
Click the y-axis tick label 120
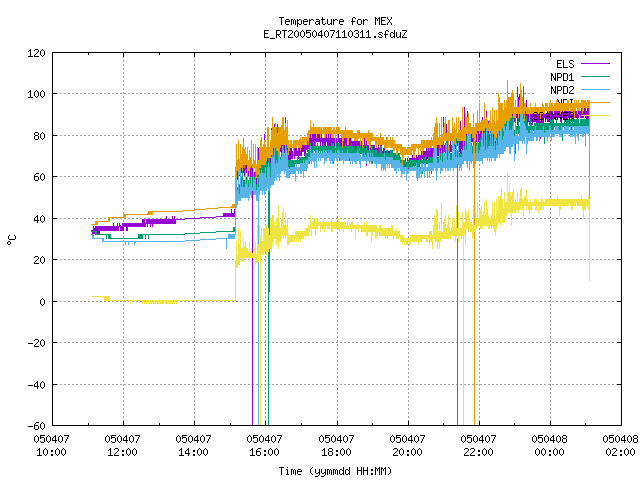point(36,53)
